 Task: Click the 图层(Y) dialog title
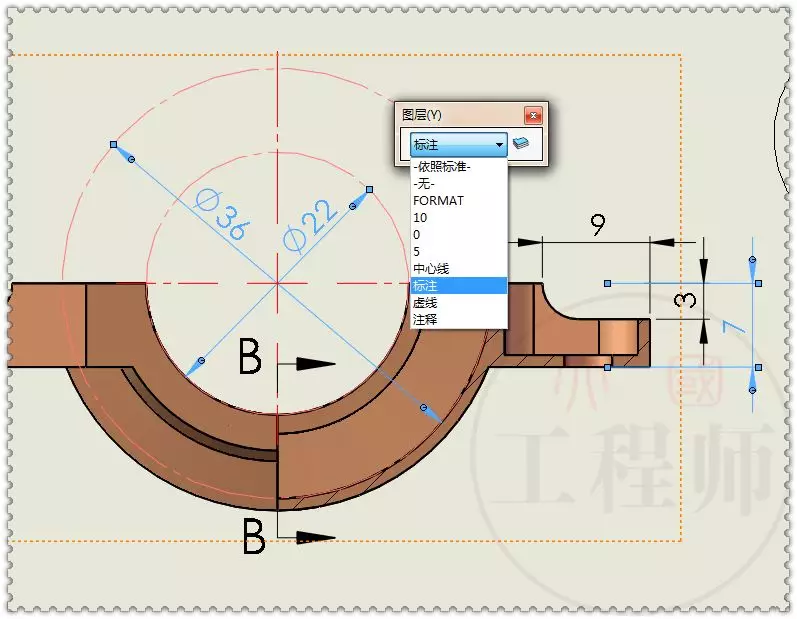tap(421, 115)
